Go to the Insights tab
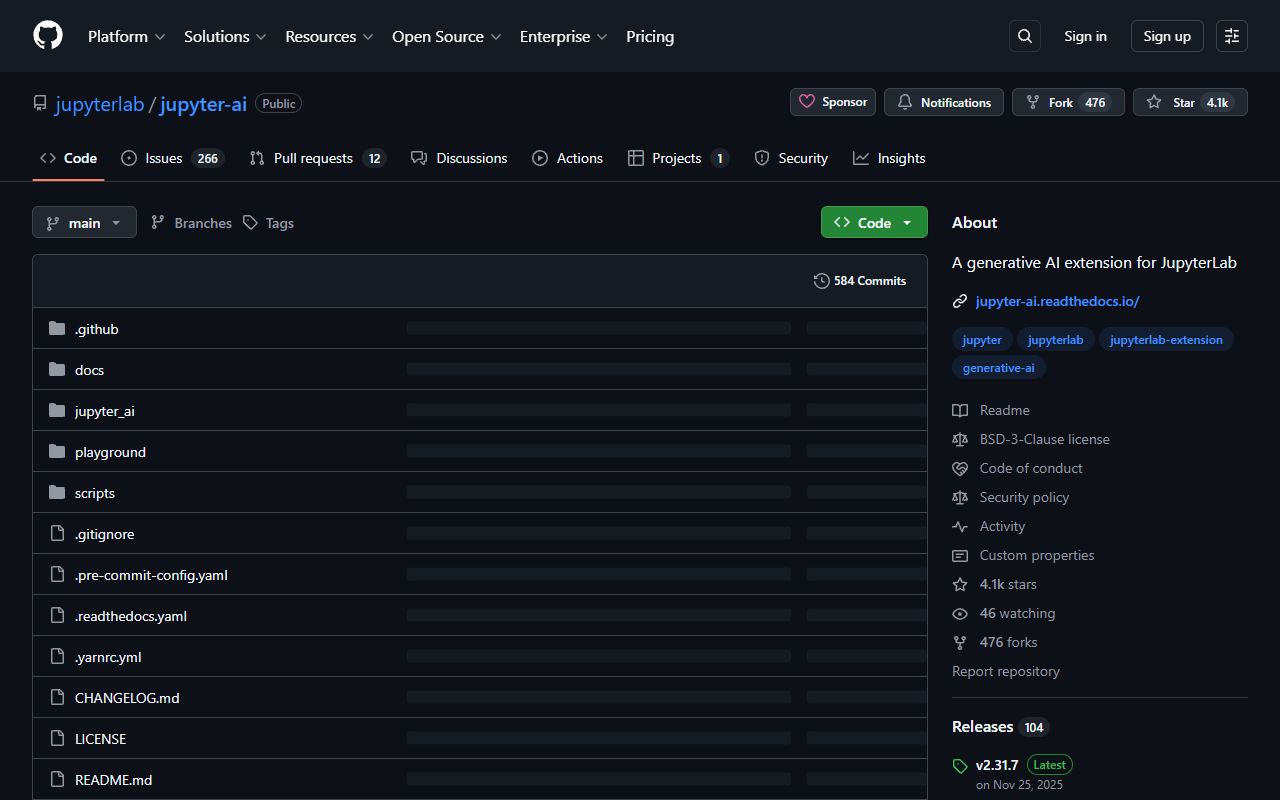1280x800 pixels. (889, 158)
